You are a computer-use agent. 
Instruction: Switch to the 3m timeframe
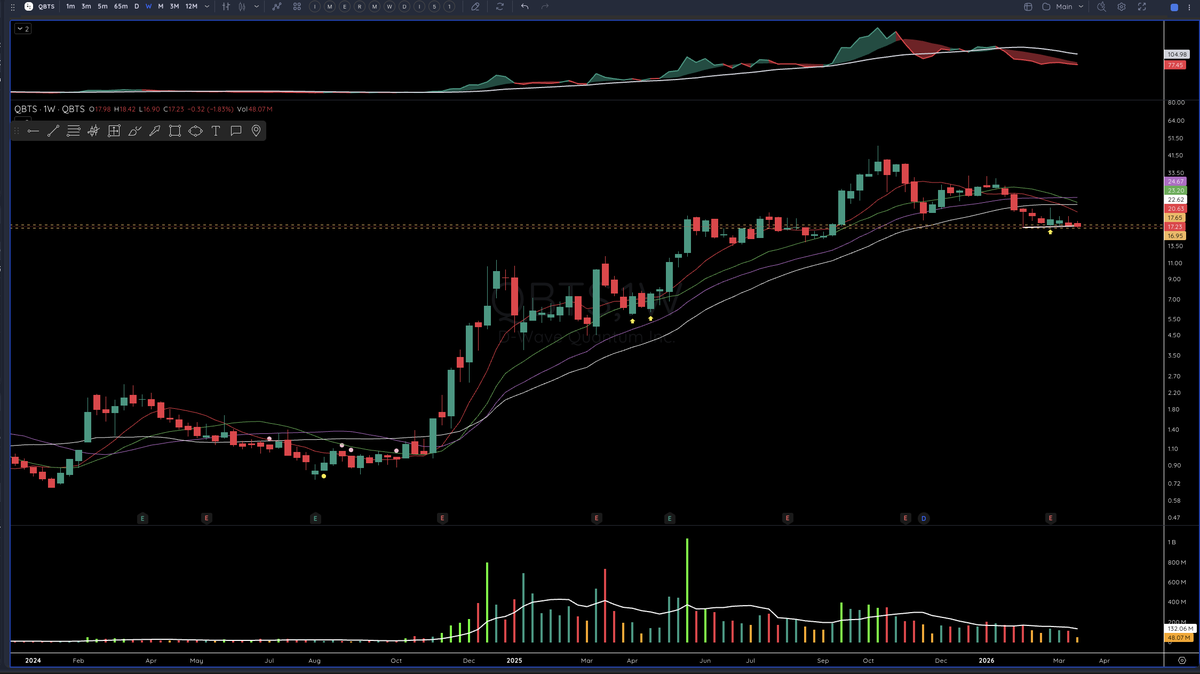click(x=86, y=7)
